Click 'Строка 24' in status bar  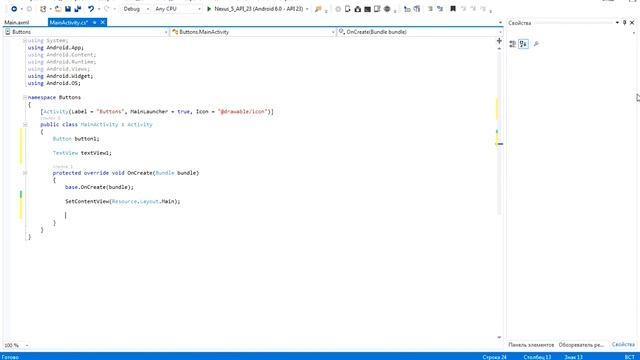tap(494, 357)
